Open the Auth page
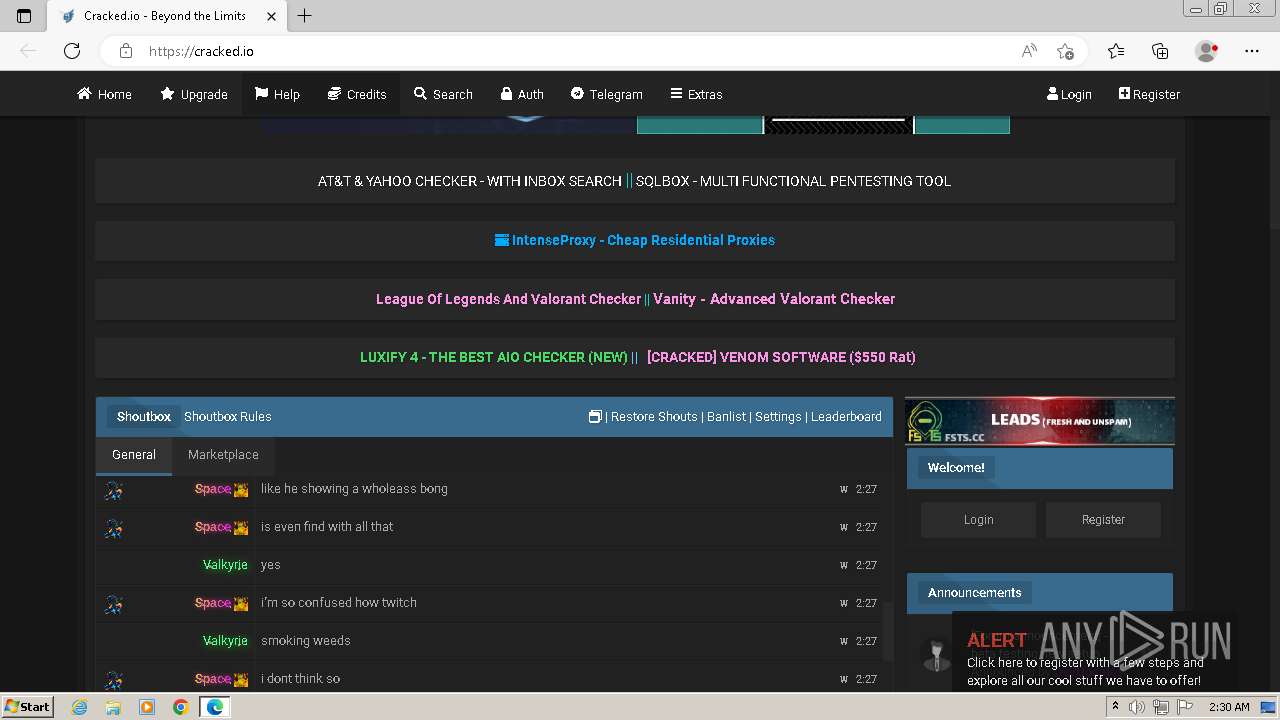This screenshot has width=1280, height=720. (x=522, y=94)
